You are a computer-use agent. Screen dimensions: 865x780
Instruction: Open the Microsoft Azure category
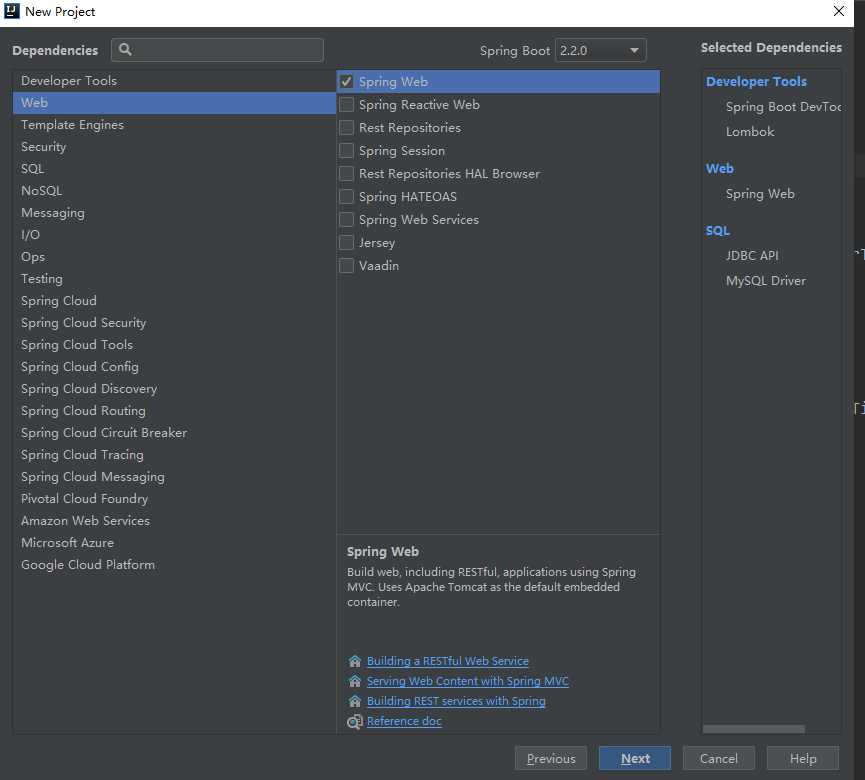click(x=174, y=543)
